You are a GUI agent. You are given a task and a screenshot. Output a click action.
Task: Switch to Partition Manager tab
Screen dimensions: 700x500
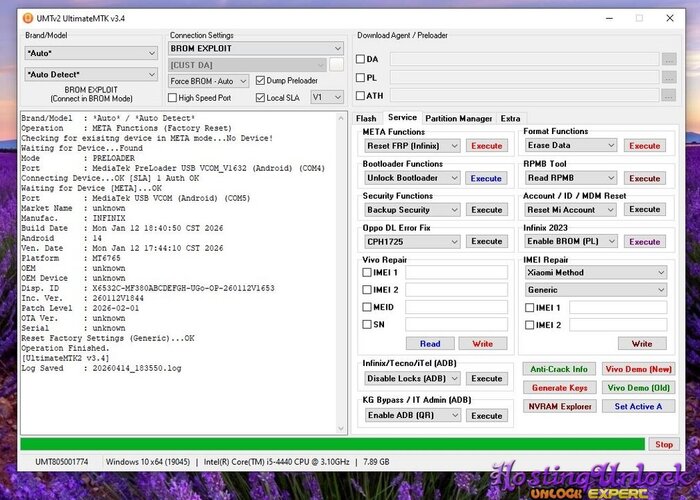click(458, 118)
